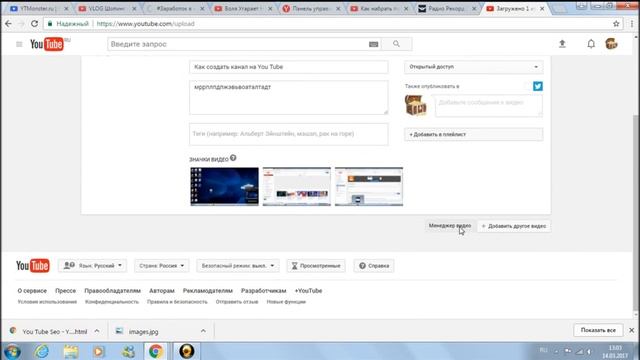
Task: Open the 'Правообладателям' footer link
Action: point(113,291)
